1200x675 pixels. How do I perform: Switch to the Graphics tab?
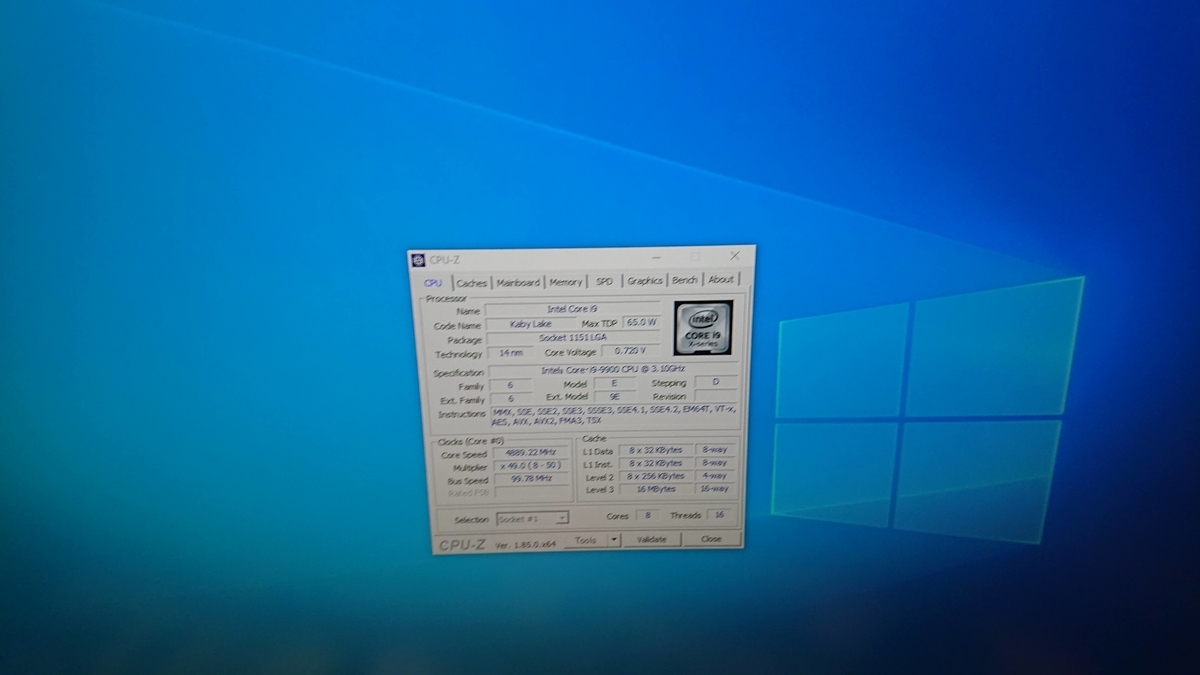645,281
